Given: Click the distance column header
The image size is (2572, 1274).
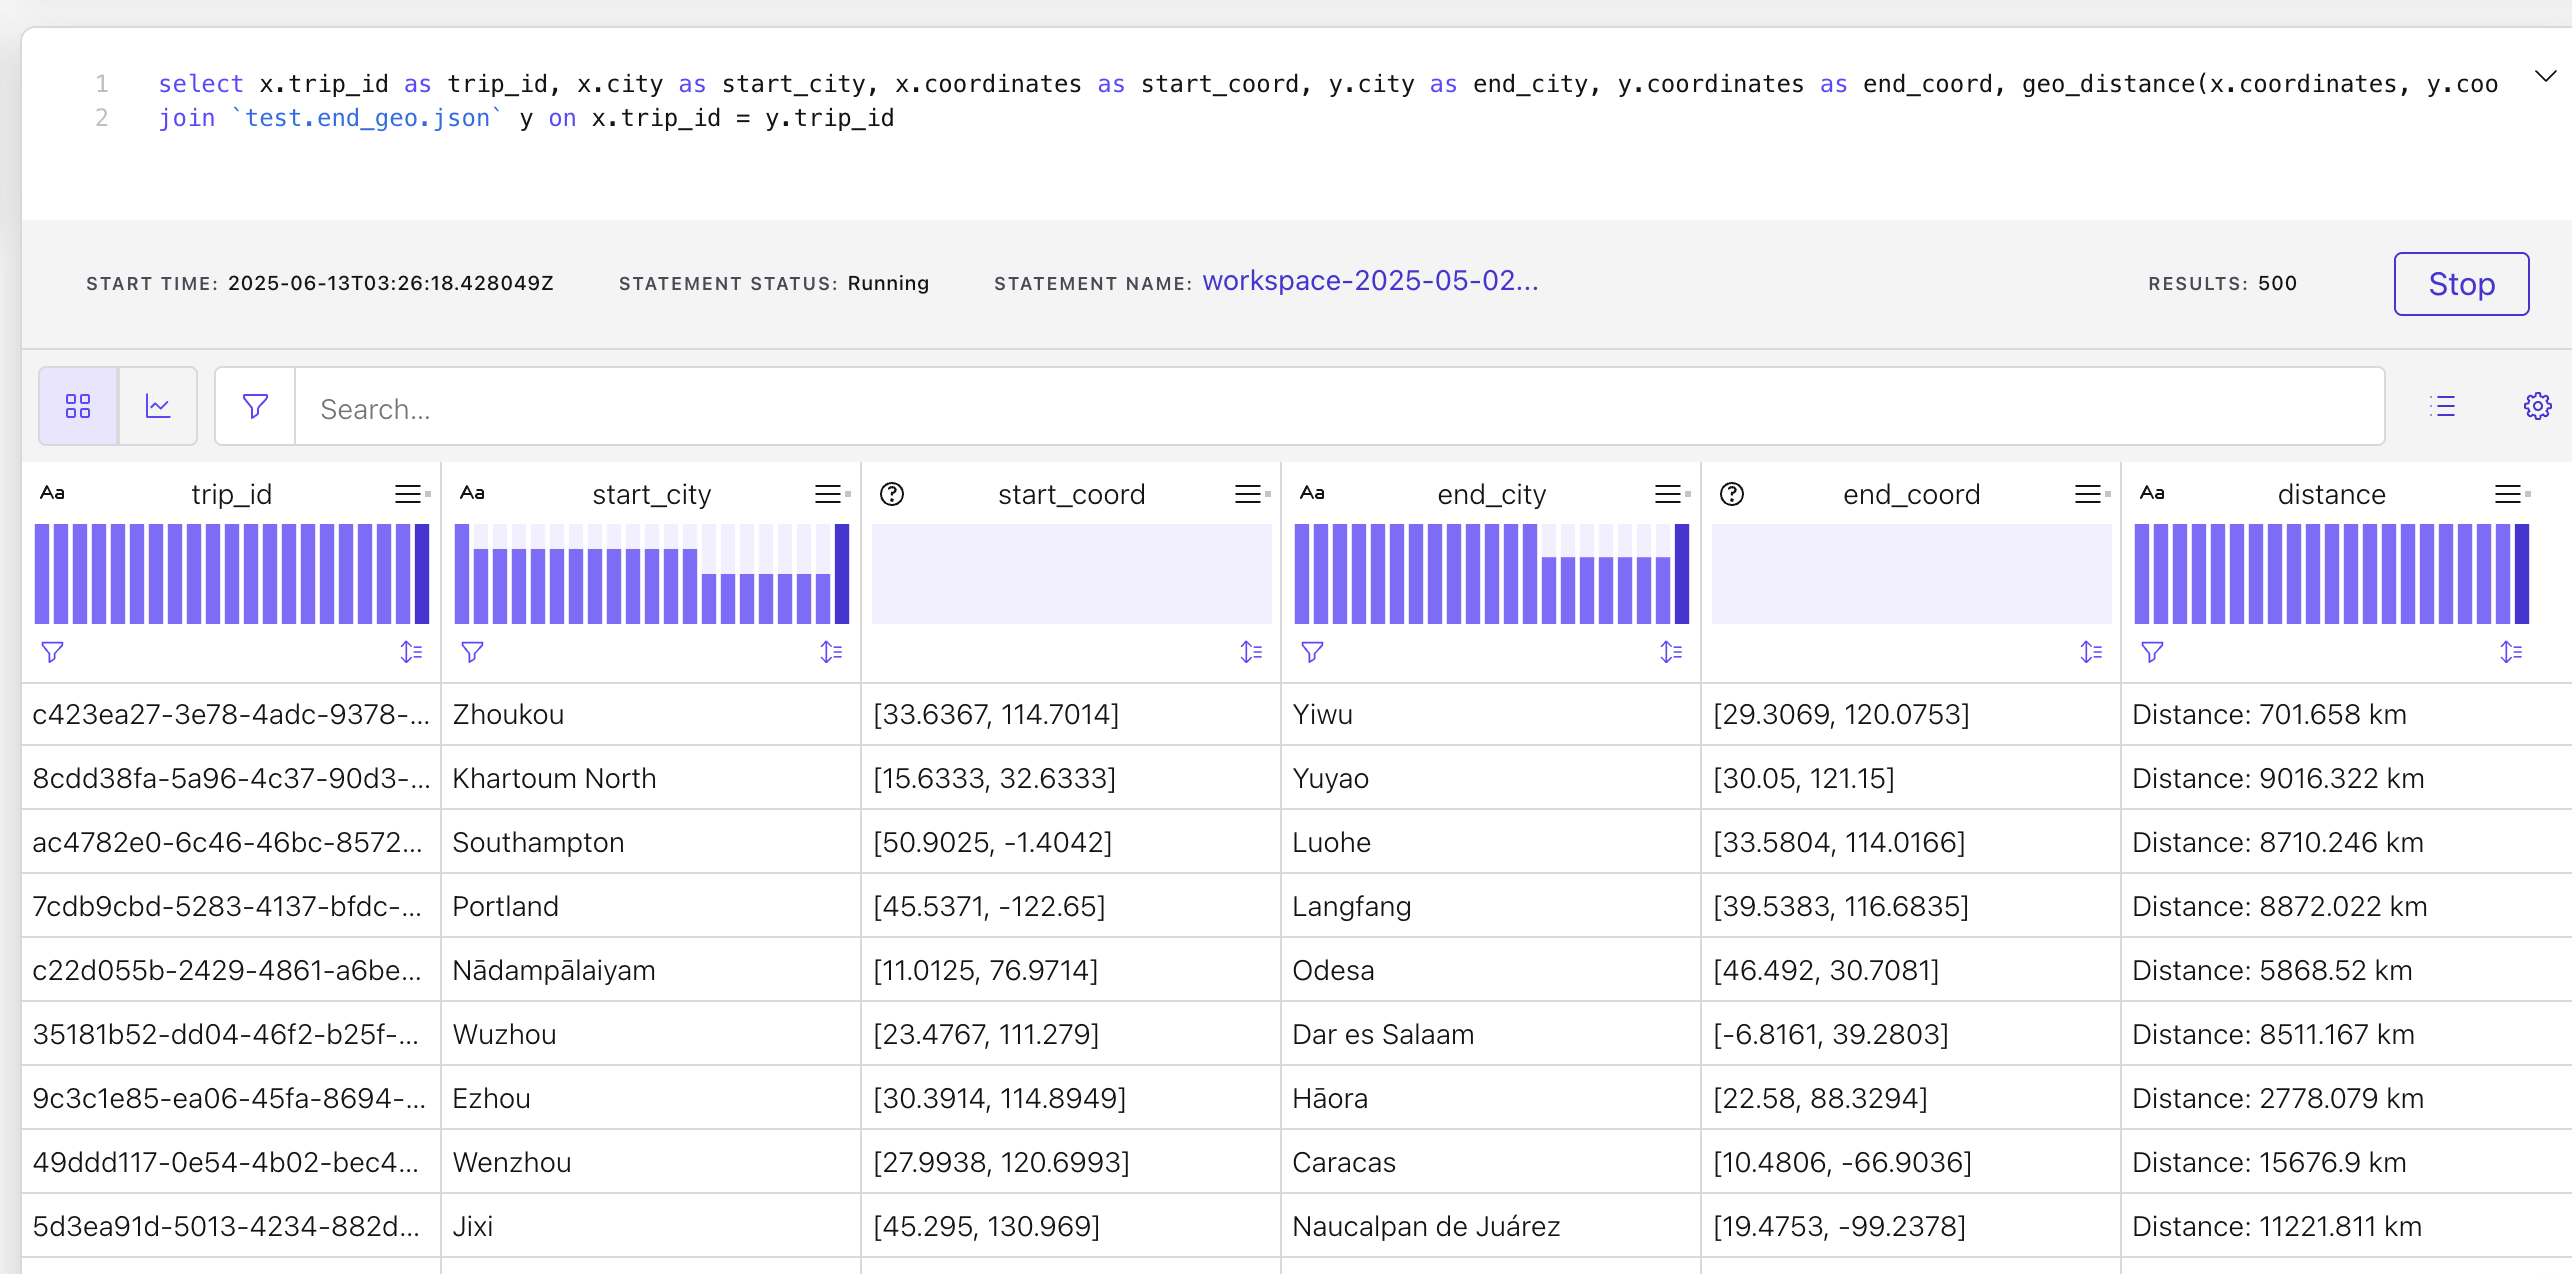Looking at the screenshot, I should pos(2331,494).
